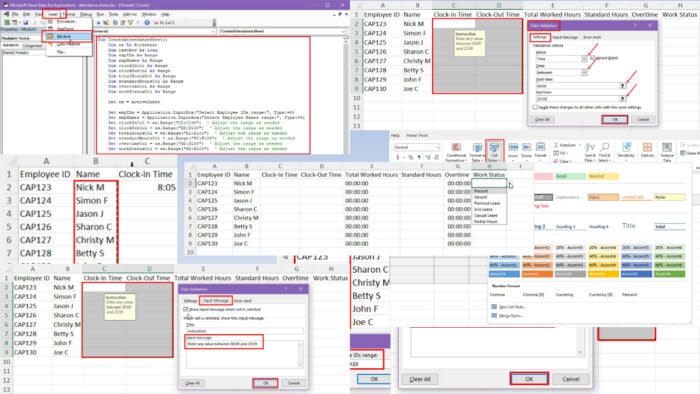Open the Insert menu in VBA editor
The height and width of the screenshot is (394, 700).
[54, 14]
